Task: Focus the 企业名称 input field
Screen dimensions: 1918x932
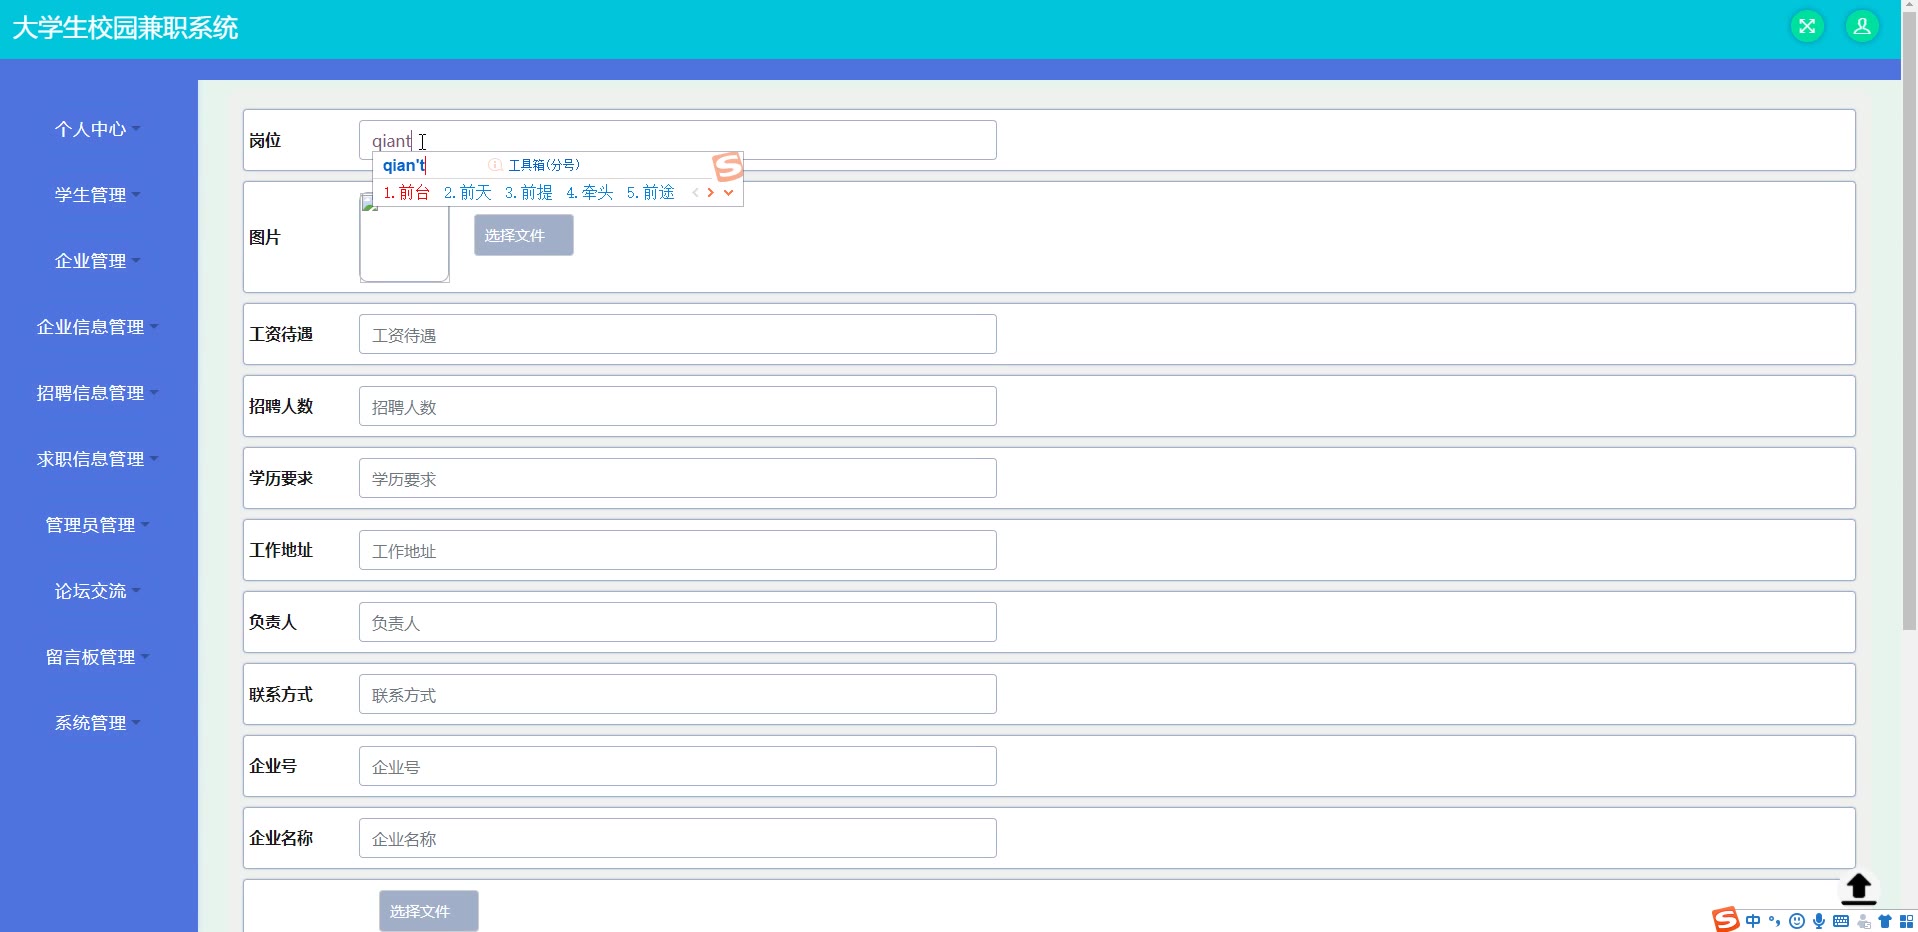Action: [678, 838]
